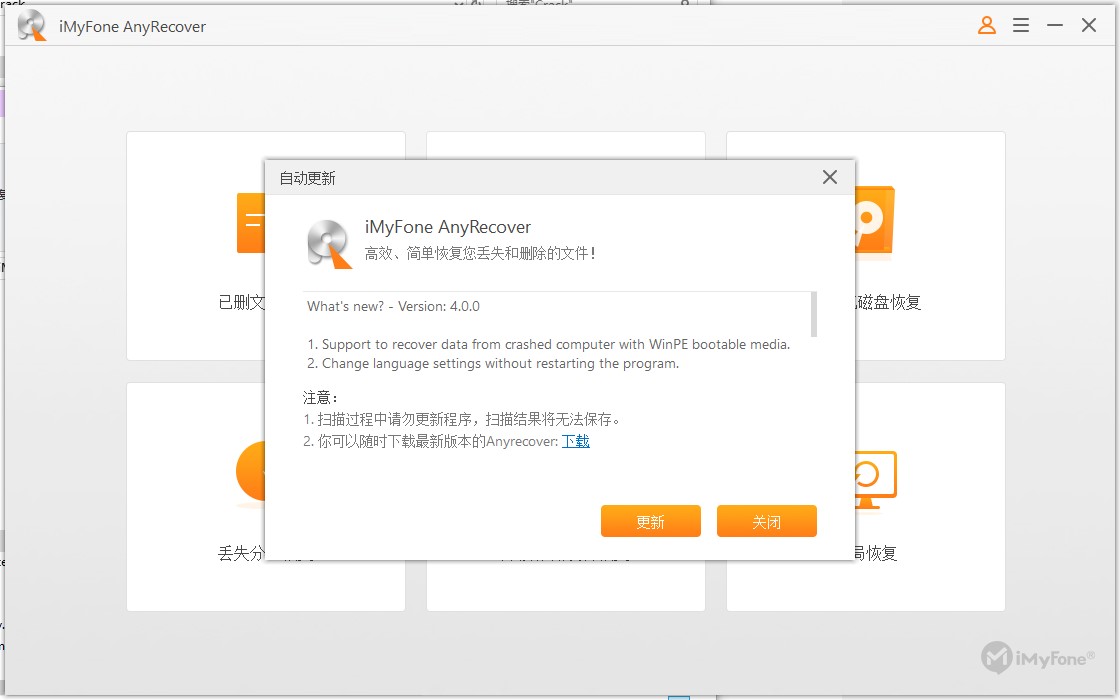Click the AnyRecover disc logo in title bar

pyautogui.click(x=31, y=26)
